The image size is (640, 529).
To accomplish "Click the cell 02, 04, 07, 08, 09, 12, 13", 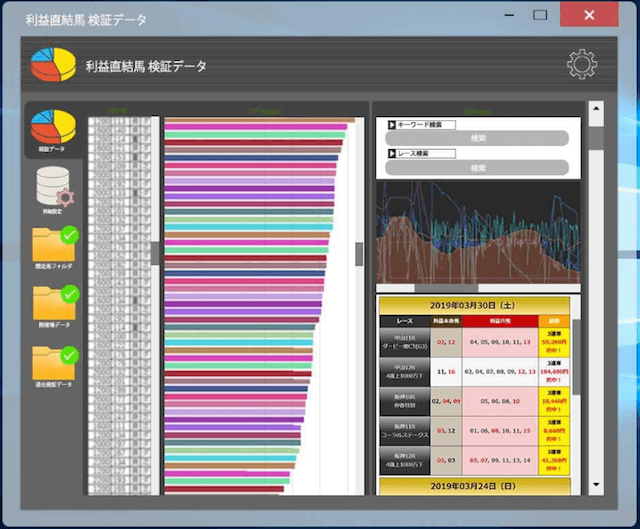I will pyautogui.click(x=500, y=372).
